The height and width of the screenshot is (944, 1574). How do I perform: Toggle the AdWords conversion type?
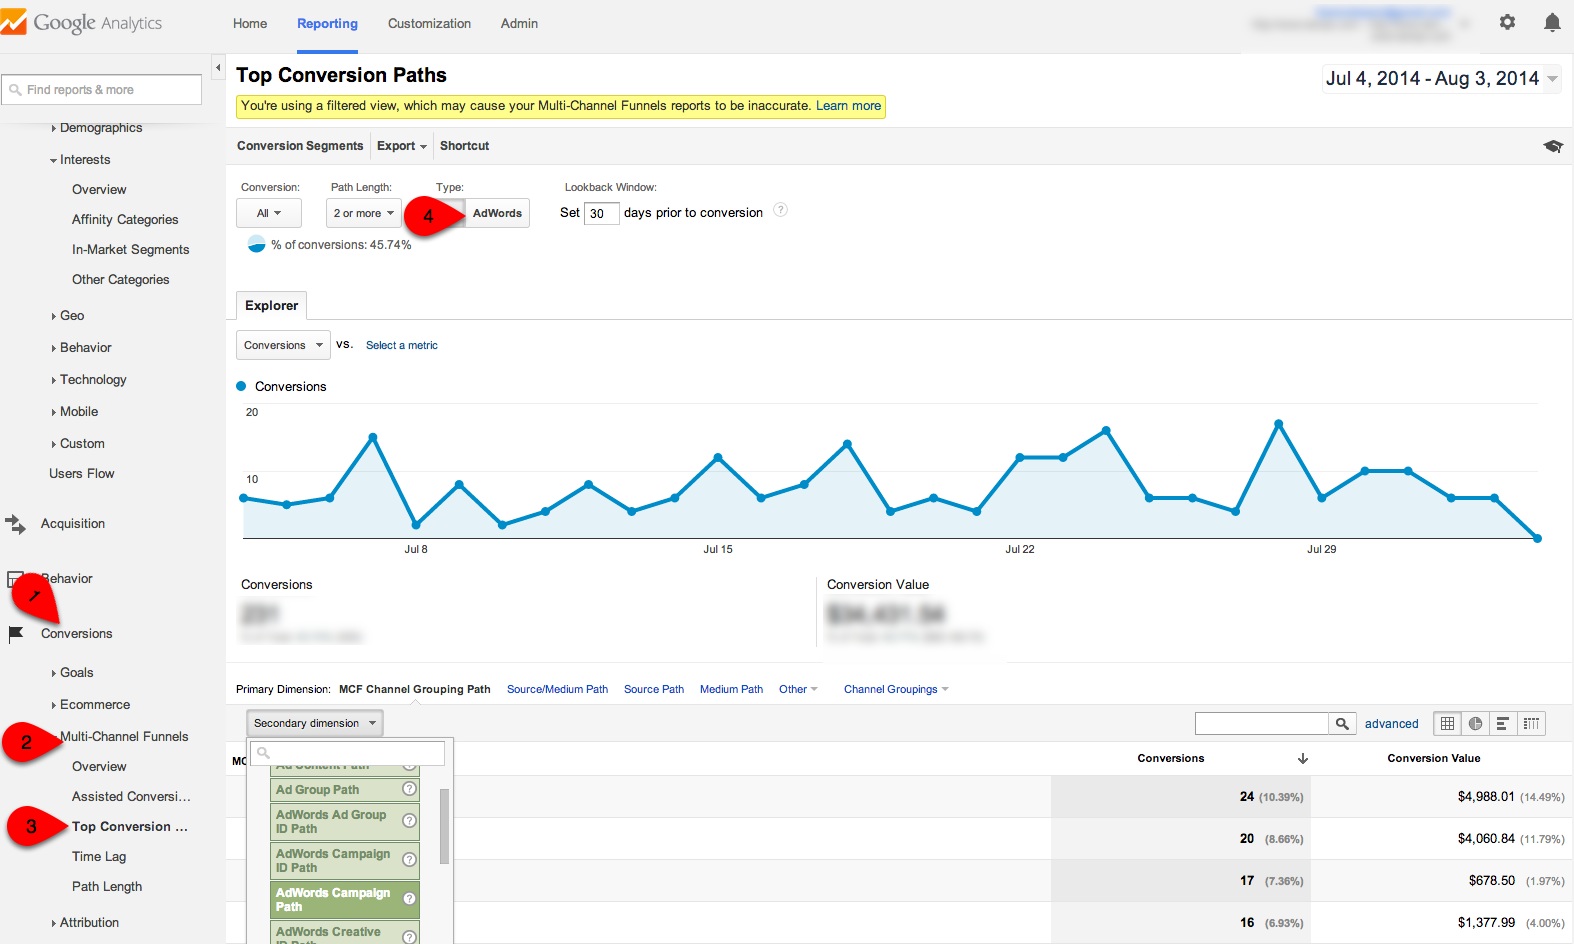point(497,213)
